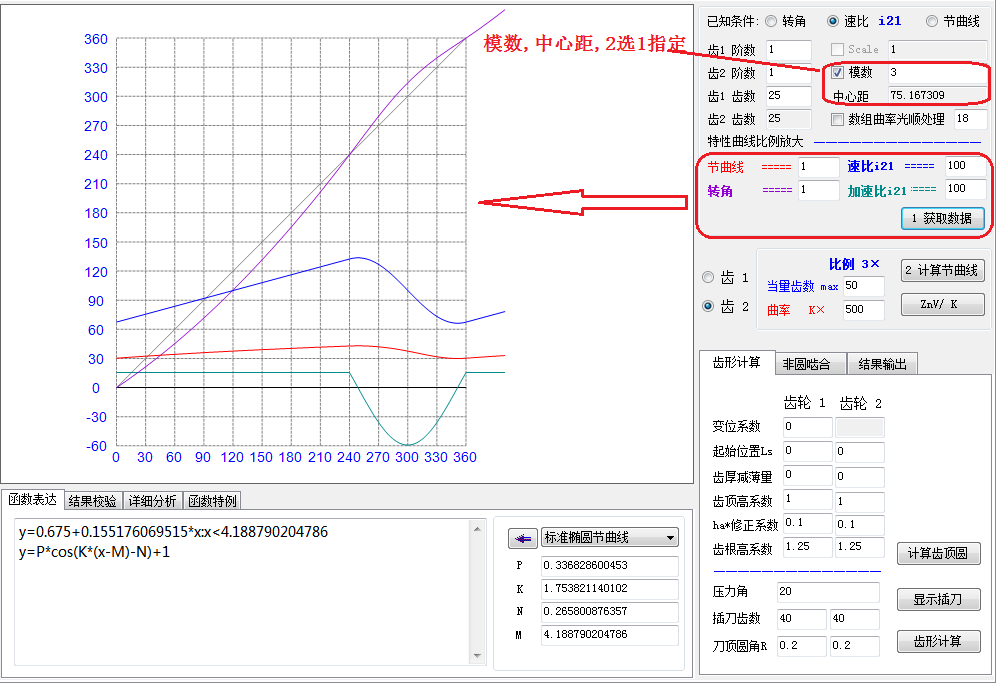
Task: Uncheck the 模数 checkbox
Action: [837, 73]
